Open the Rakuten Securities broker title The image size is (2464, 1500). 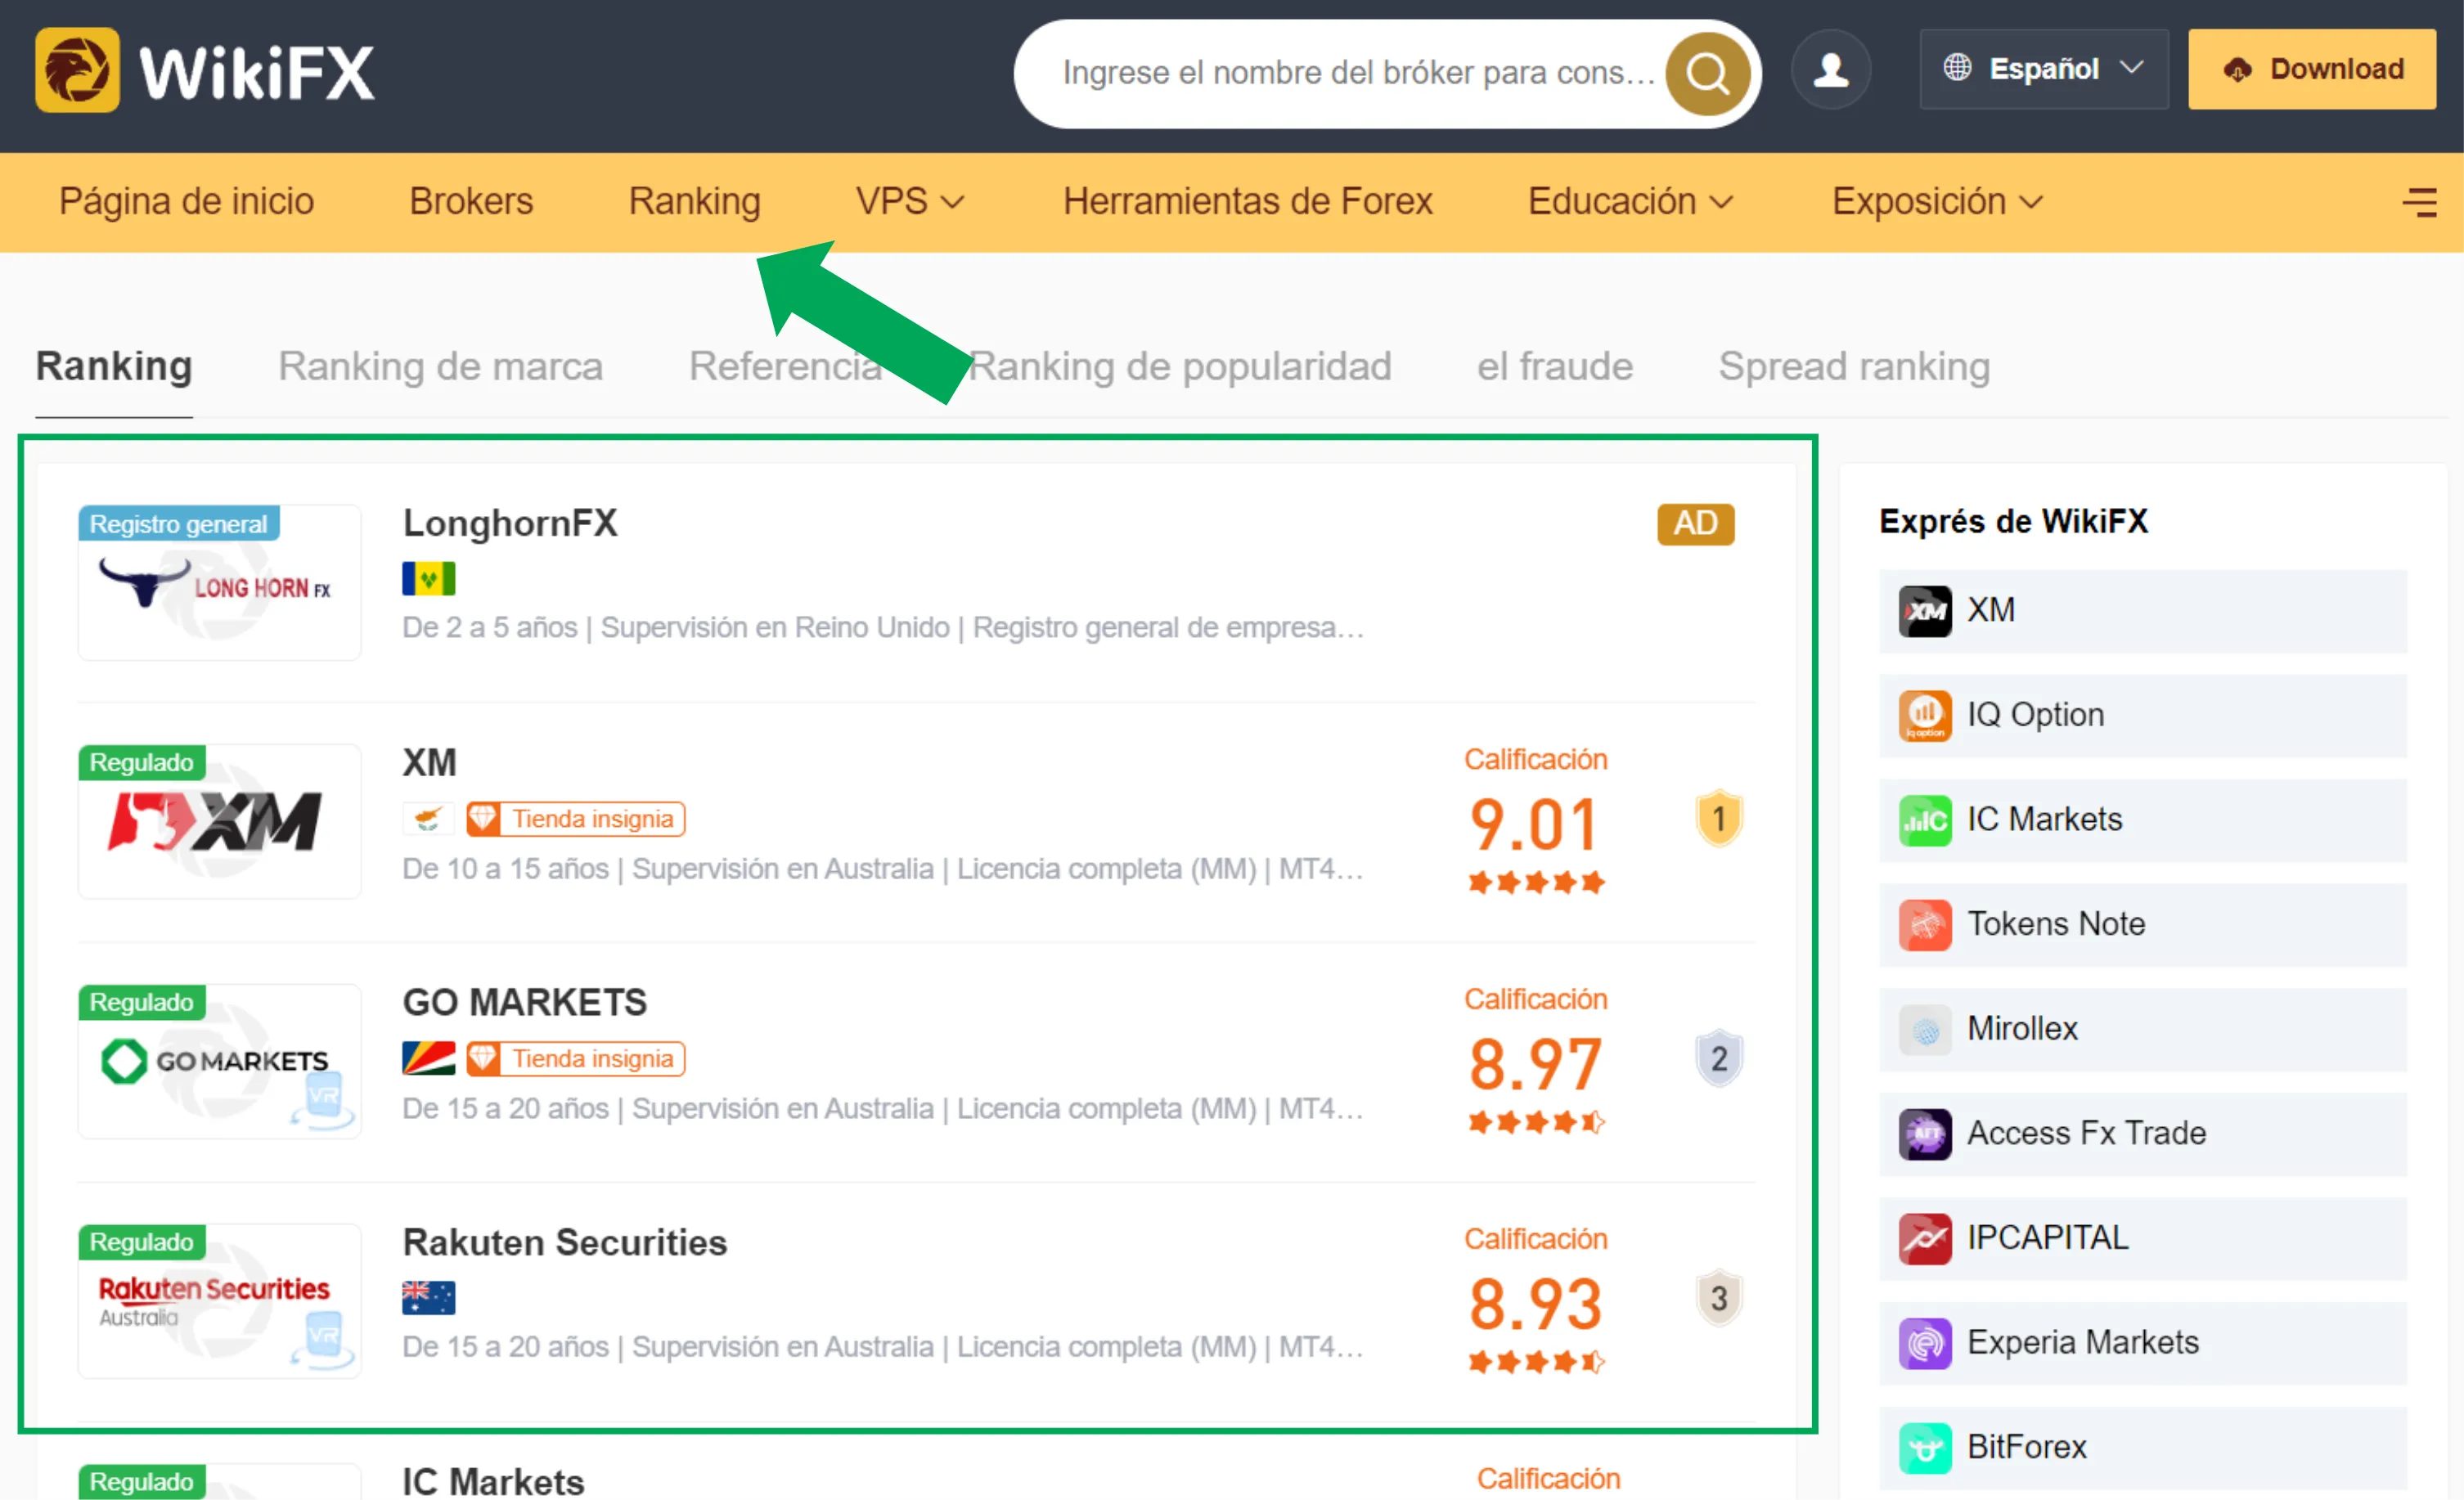coord(565,1242)
